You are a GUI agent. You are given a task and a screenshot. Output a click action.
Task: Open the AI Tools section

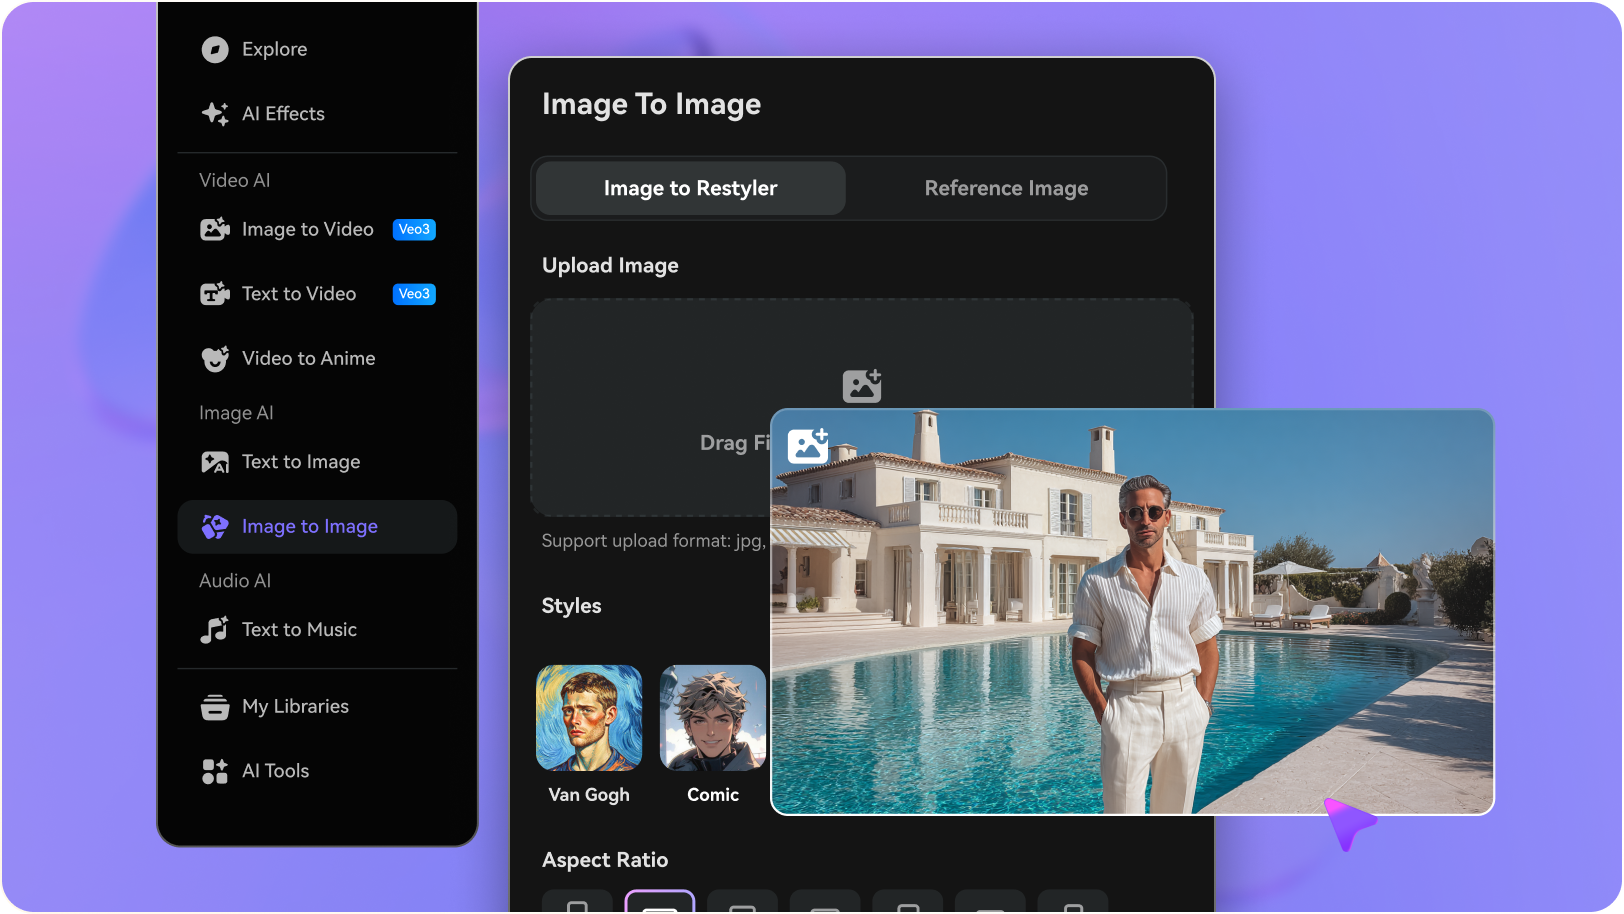point(274,771)
